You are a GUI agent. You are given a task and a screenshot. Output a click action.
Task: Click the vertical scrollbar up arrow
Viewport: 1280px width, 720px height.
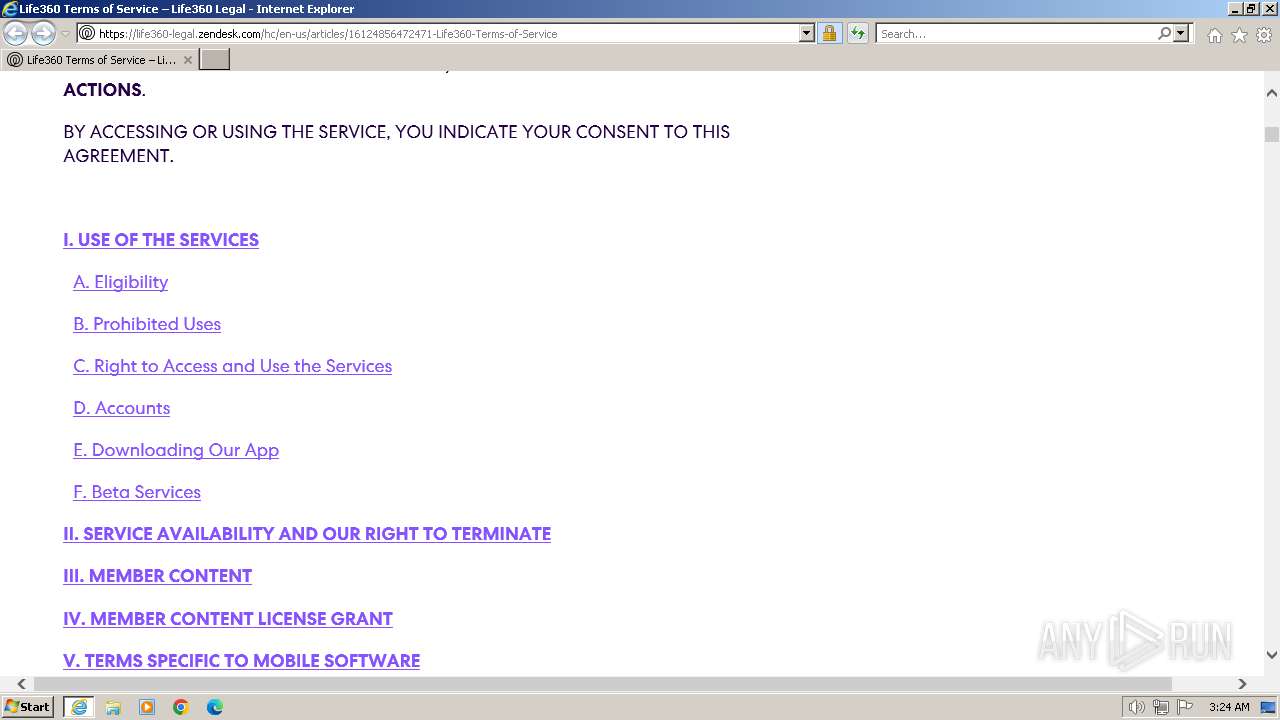click(1272, 93)
